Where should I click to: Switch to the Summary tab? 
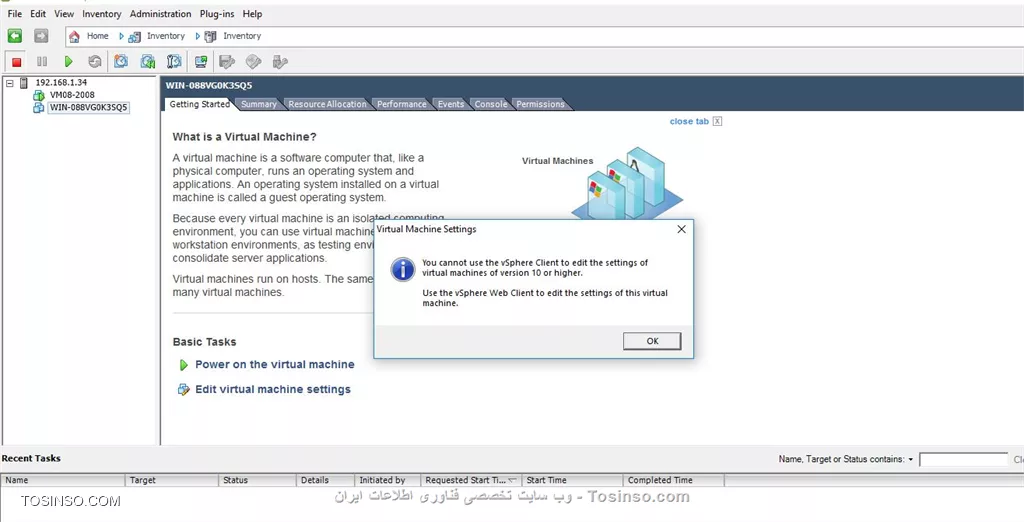click(259, 104)
